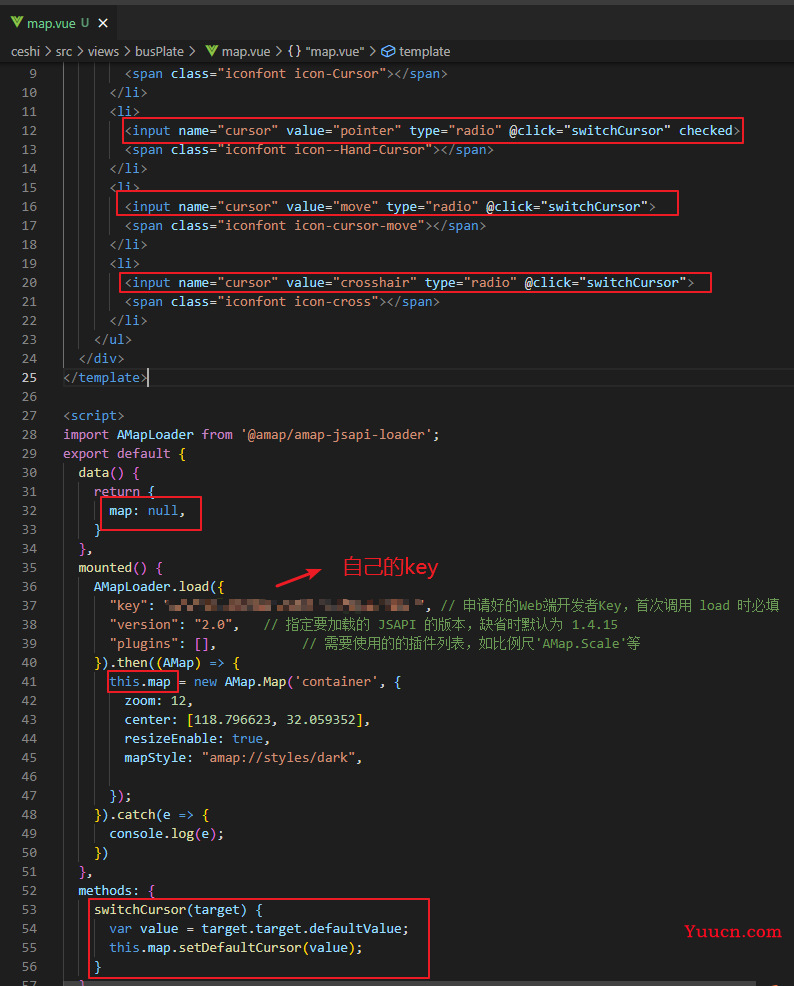Click the 'checked' attribute on line 12

click(x=705, y=130)
